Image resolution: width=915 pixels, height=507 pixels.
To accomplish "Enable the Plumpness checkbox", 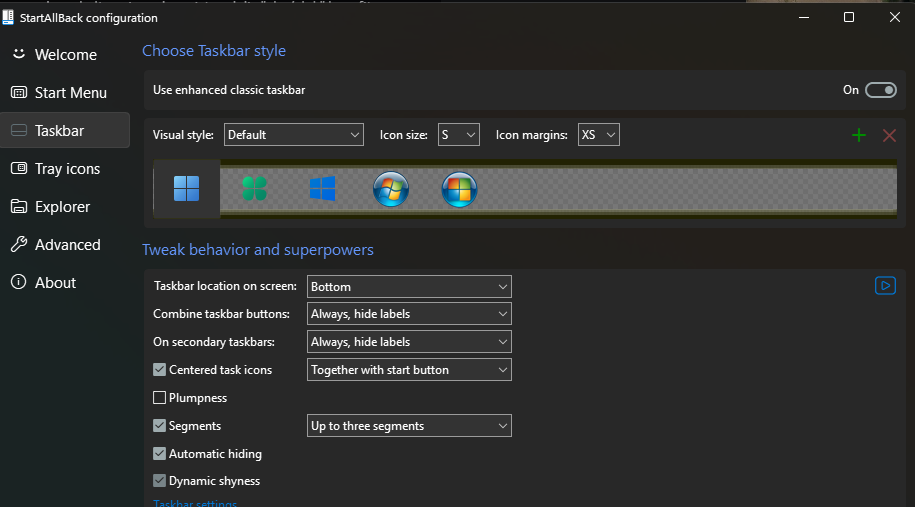I will point(159,397).
